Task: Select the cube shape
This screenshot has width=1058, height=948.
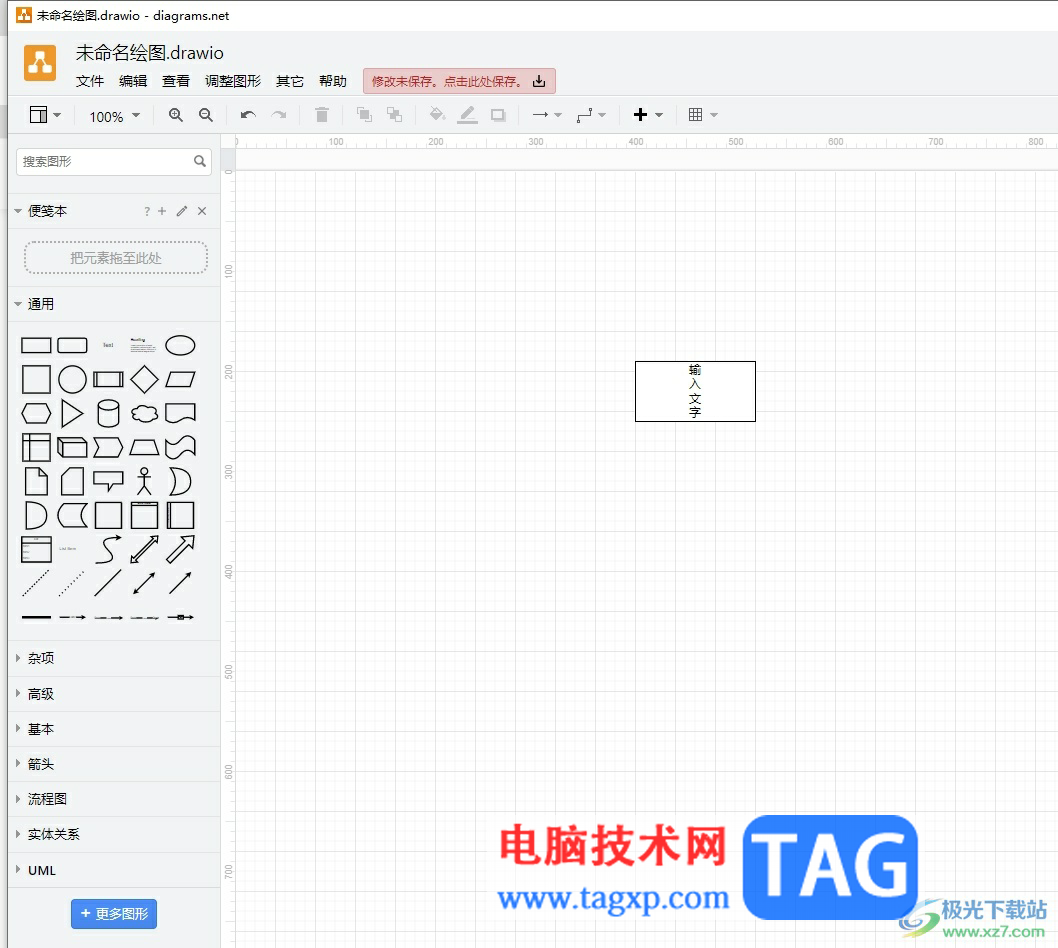Action: (72, 447)
